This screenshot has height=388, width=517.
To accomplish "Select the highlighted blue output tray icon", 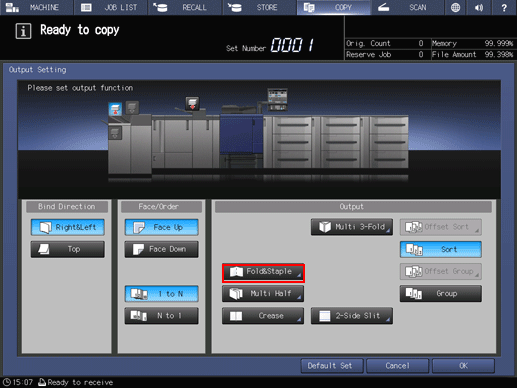I will coord(115,109).
